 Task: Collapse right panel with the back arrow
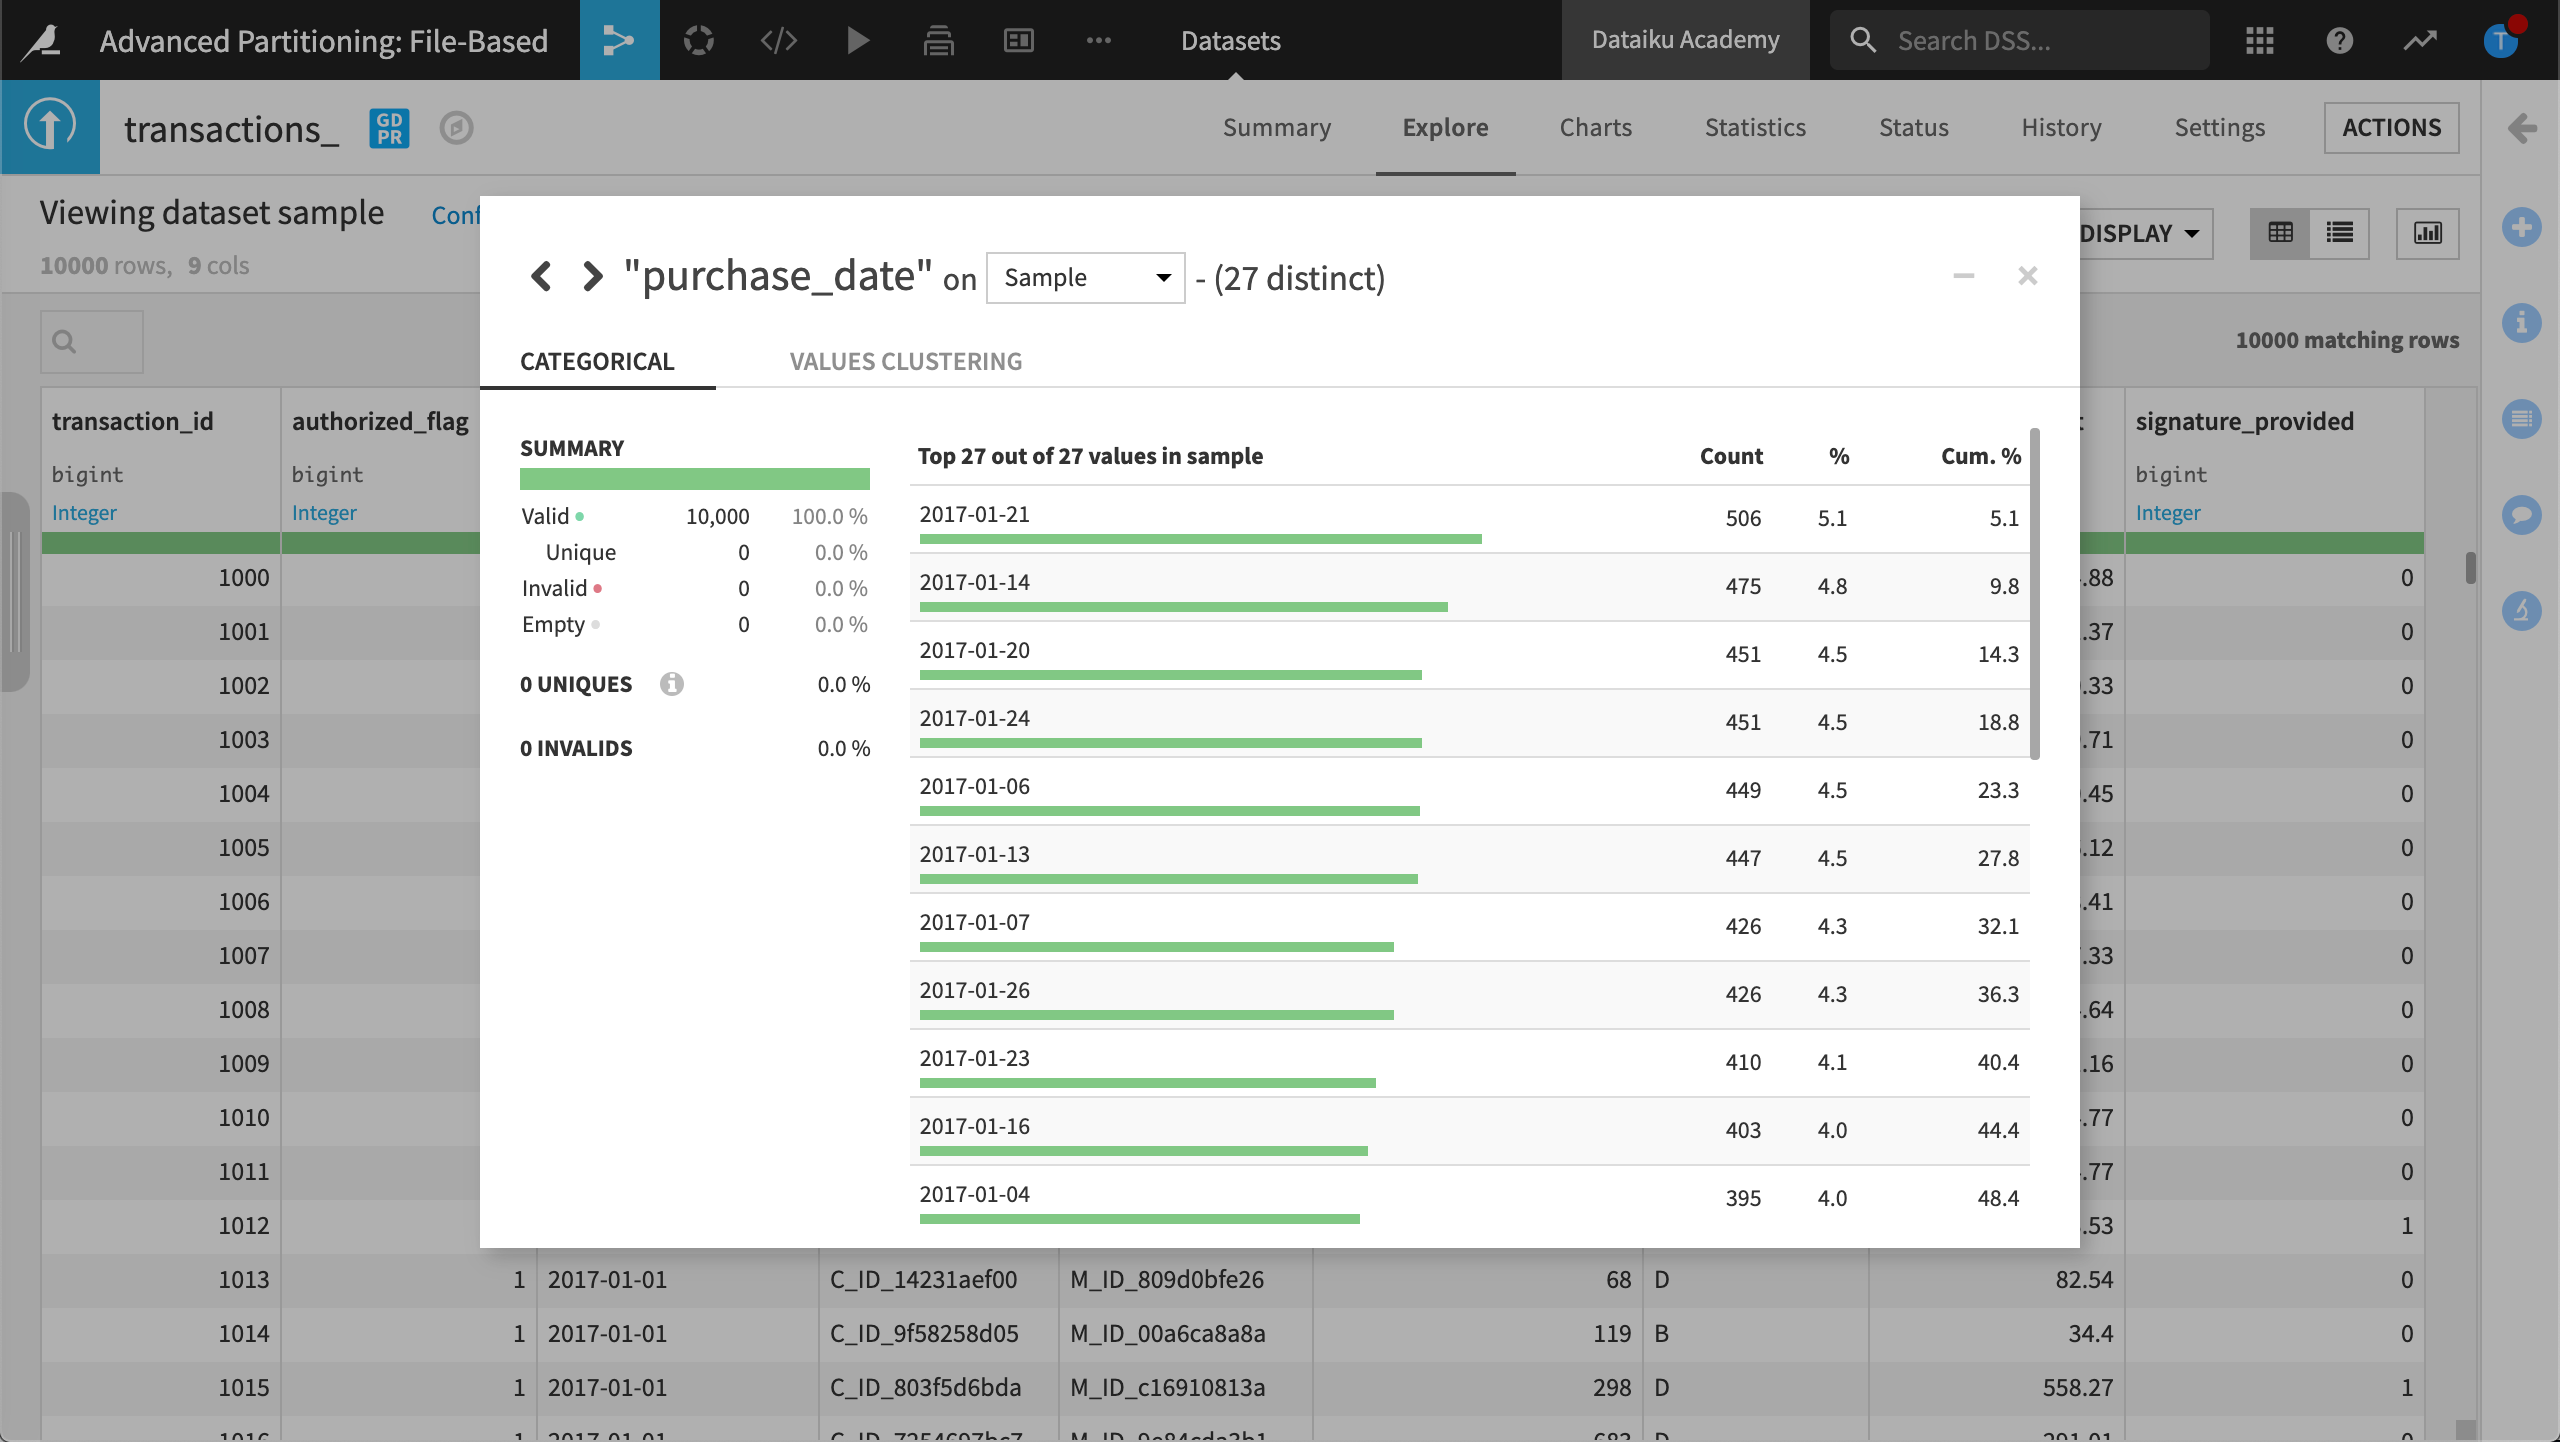pyautogui.click(x=2522, y=128)
